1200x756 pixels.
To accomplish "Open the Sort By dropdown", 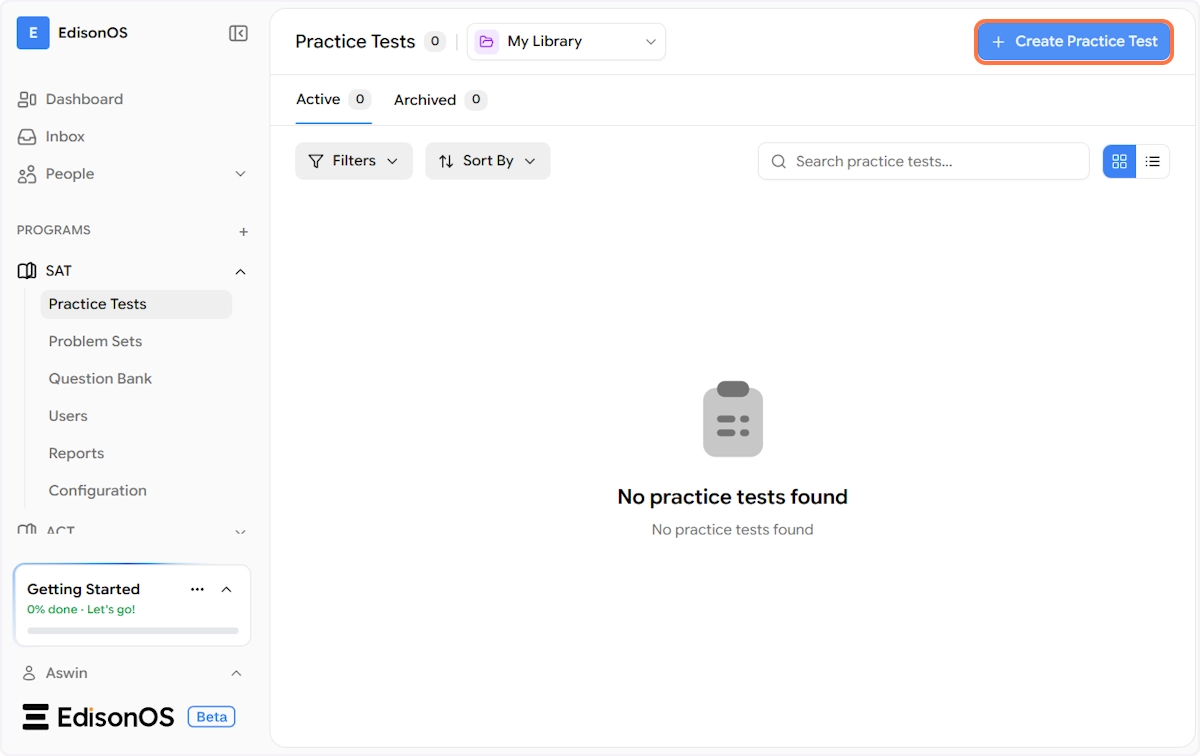I will 488,161.
